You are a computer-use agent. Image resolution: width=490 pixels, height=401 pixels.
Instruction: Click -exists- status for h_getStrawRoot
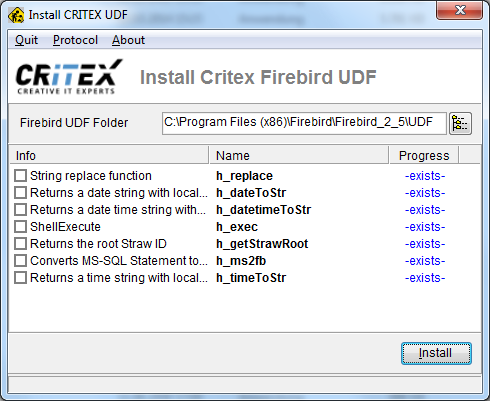point(425,244)
